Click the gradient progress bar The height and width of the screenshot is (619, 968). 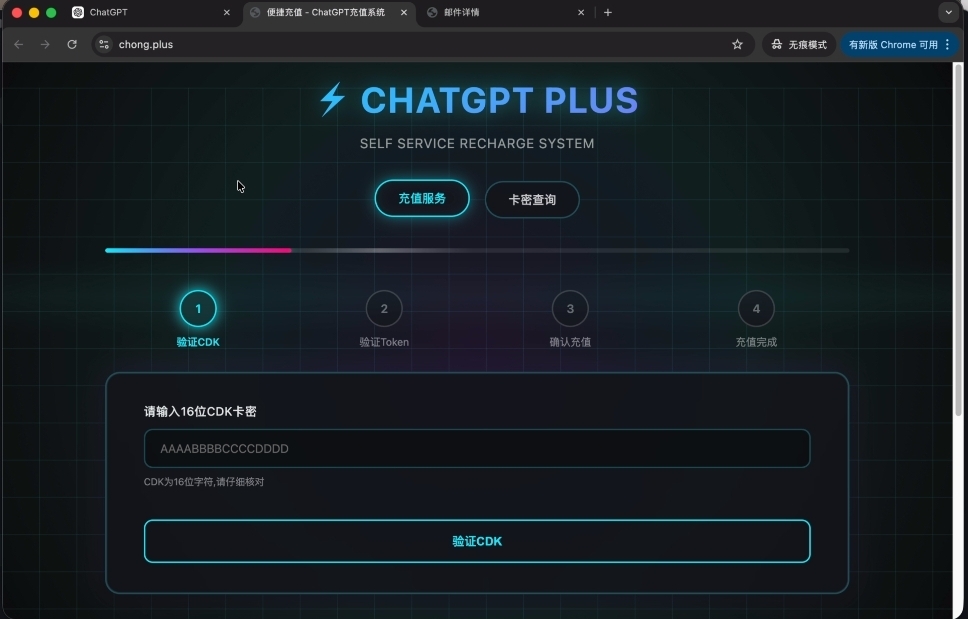point(476,250)
